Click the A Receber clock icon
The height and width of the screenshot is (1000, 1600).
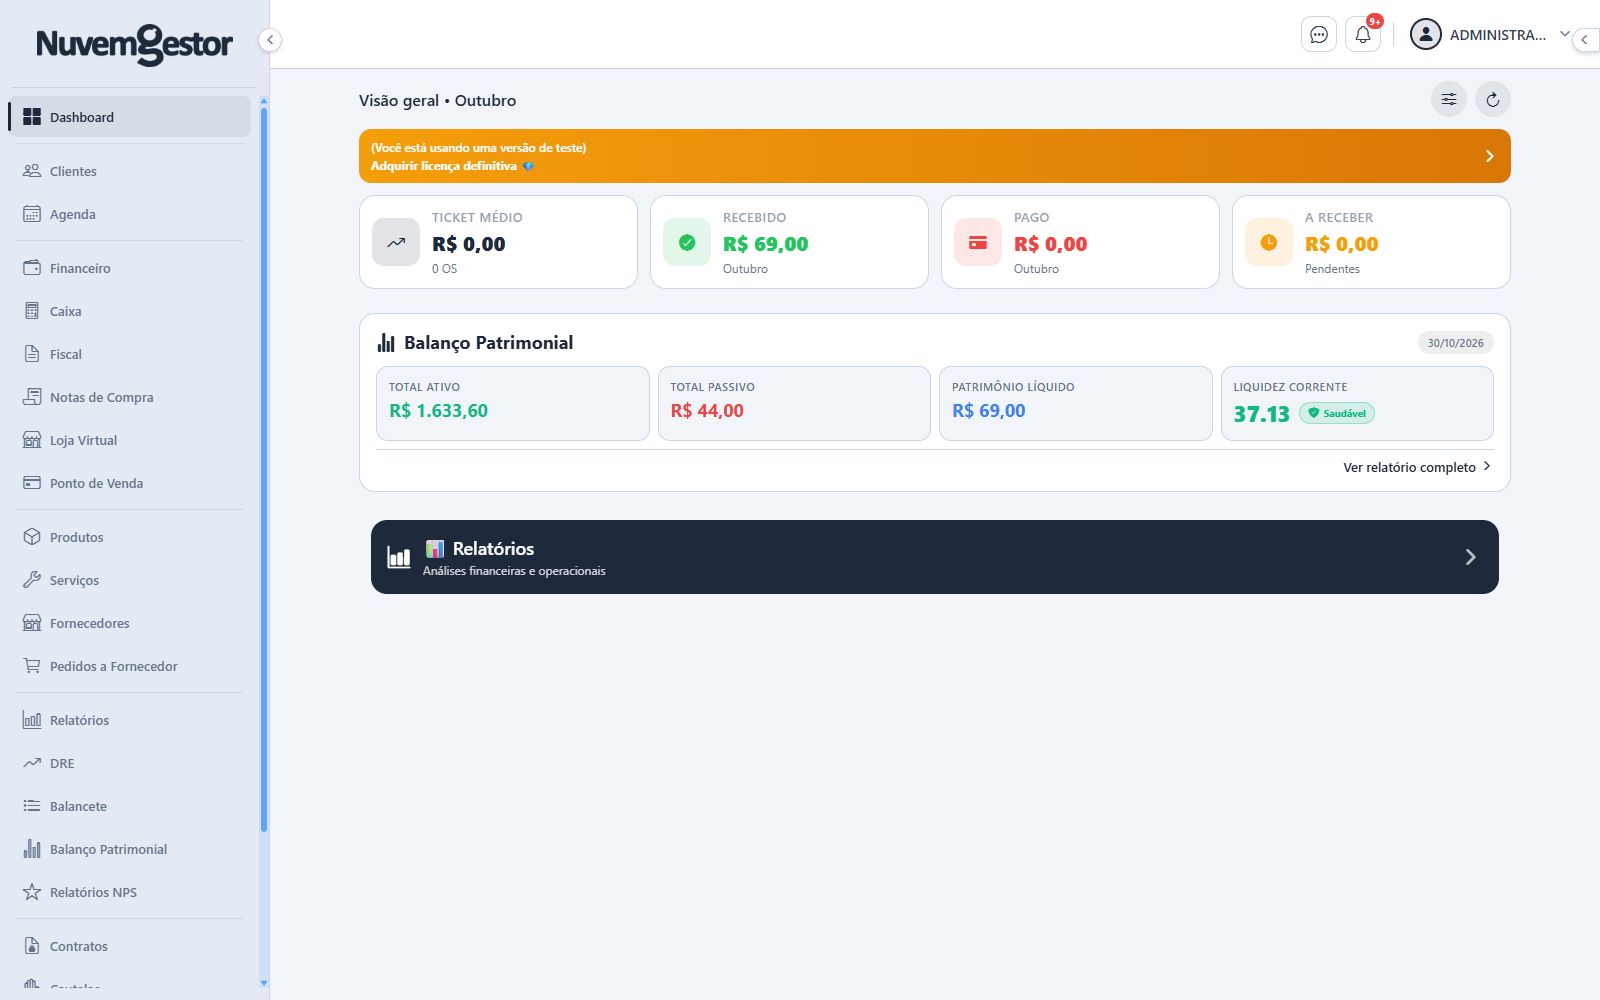[1269, 242]
